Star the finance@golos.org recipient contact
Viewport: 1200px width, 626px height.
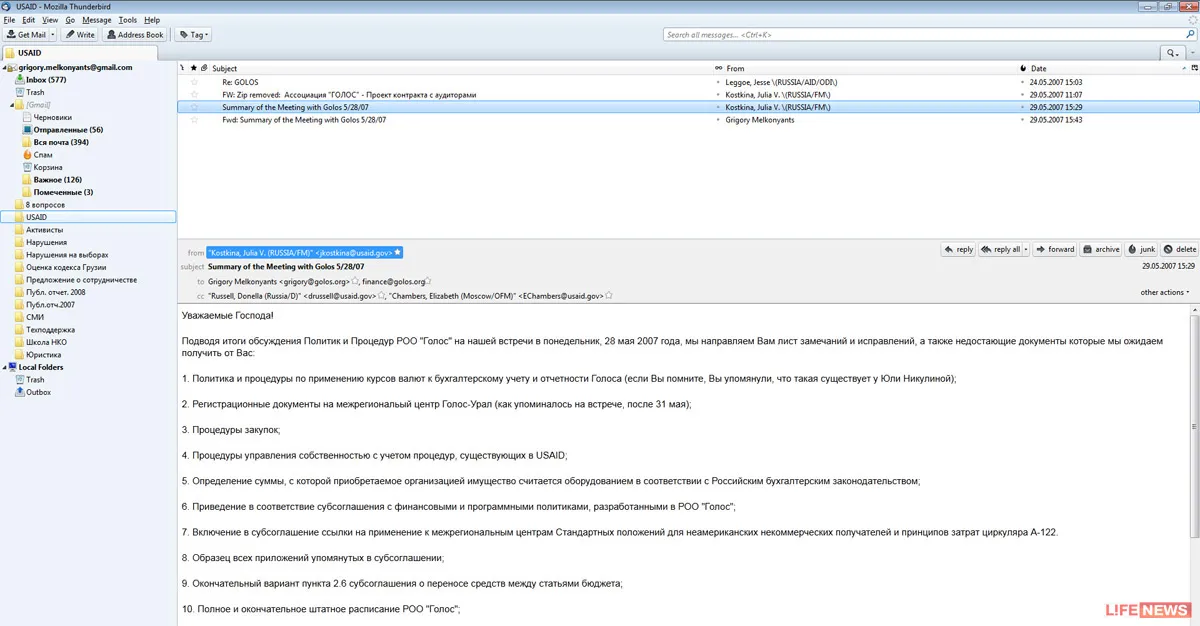pyautogui.click(x=428, y=282)
